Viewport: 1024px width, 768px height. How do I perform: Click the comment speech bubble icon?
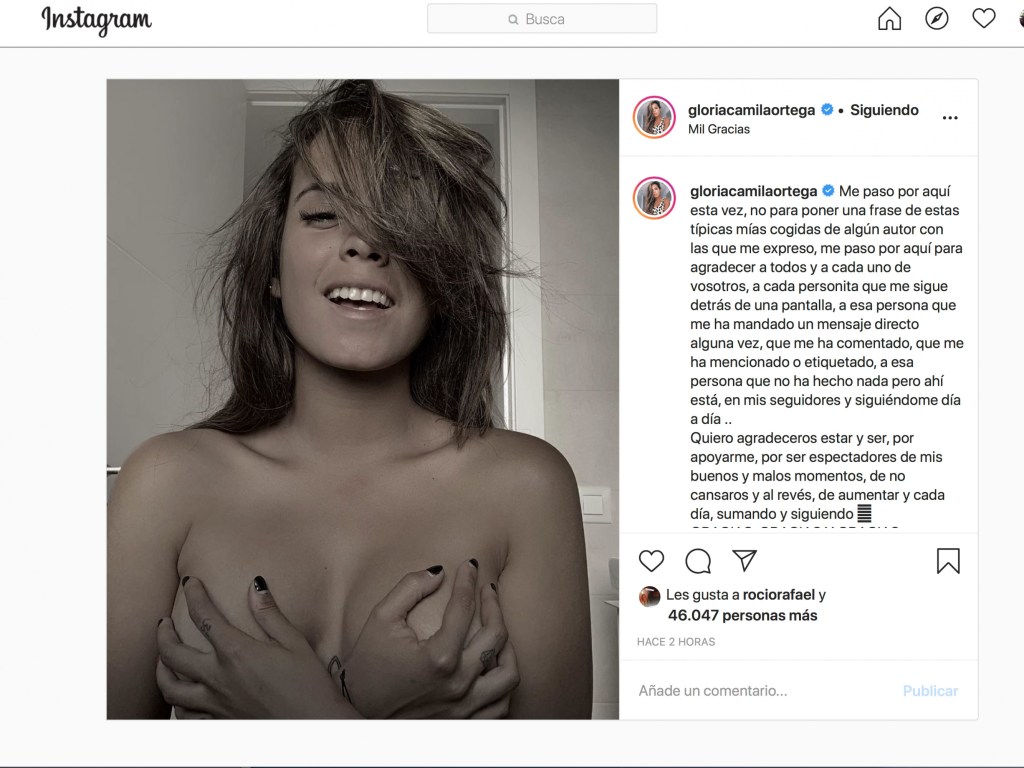[x=698, y=560]
